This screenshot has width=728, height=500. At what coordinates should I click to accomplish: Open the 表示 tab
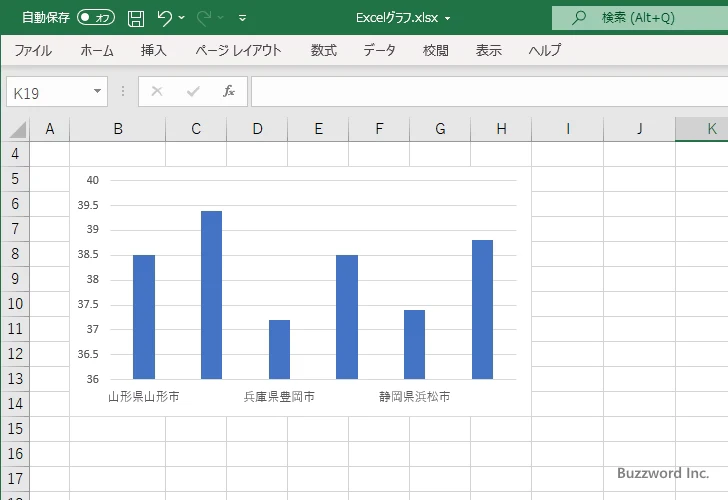[x=488, y=50]
